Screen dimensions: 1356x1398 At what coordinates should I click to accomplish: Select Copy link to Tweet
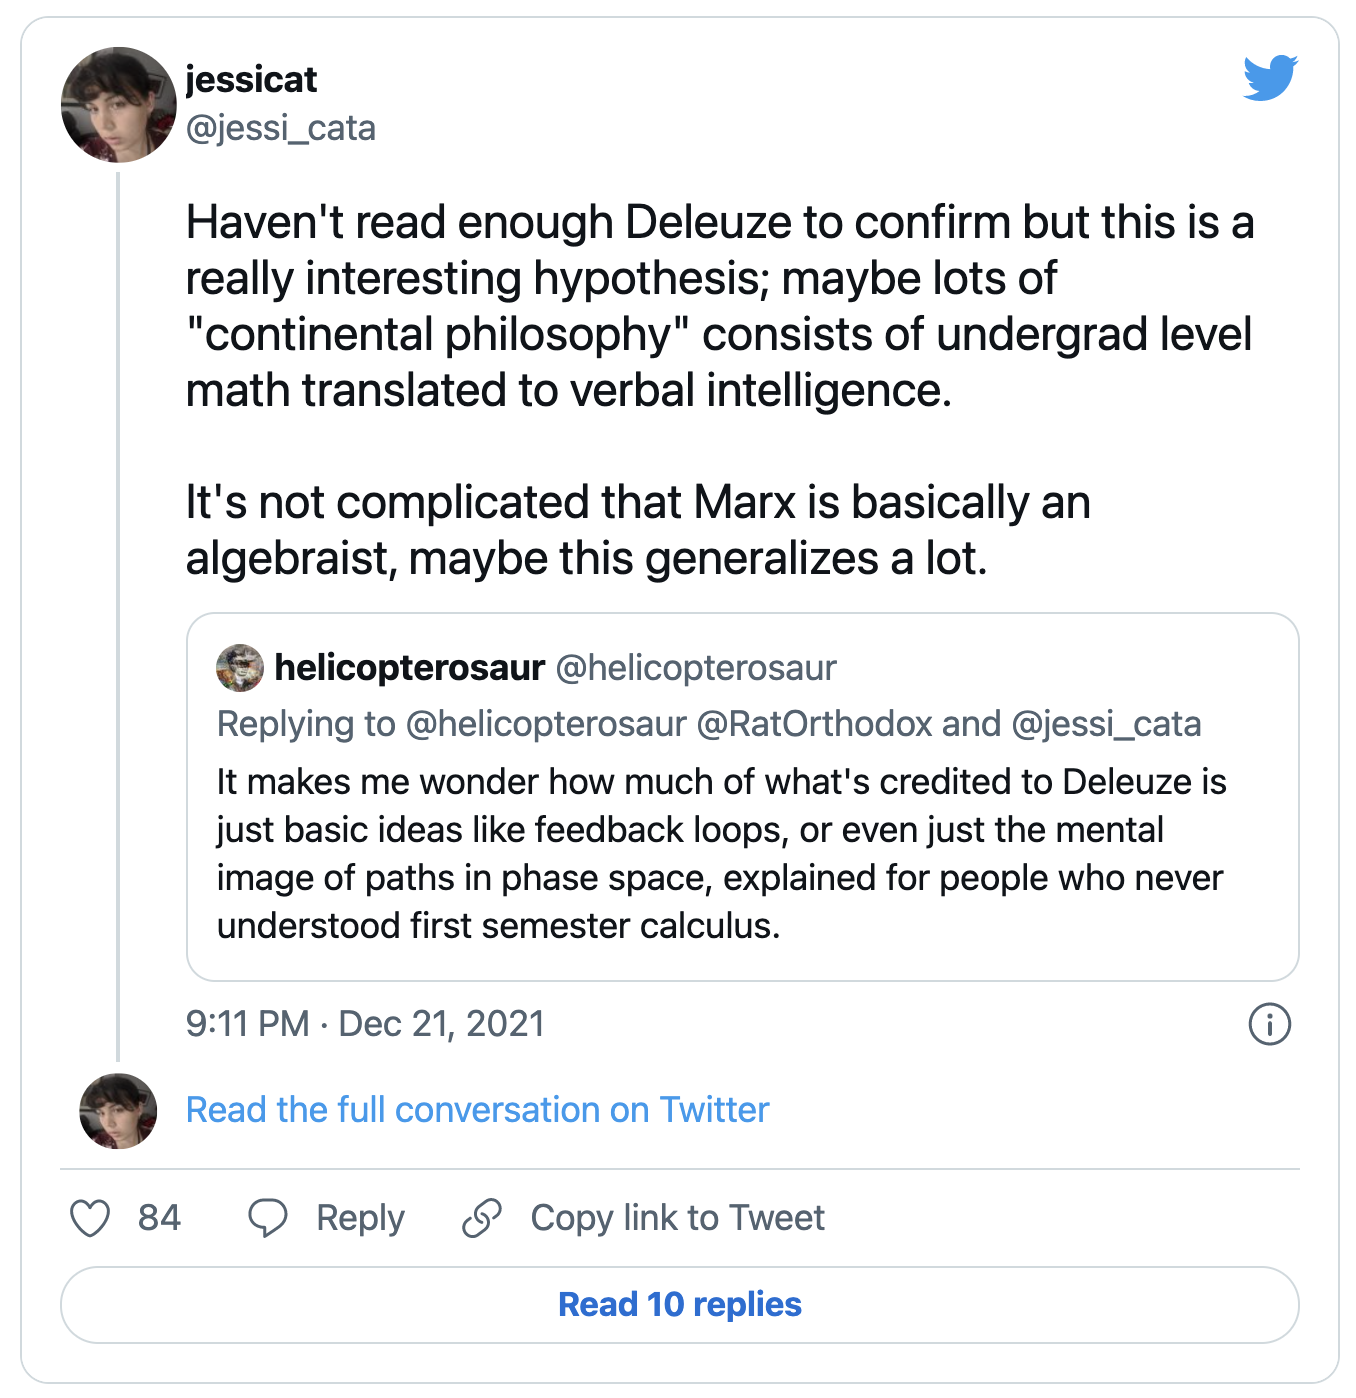(x=677, y=1218)
